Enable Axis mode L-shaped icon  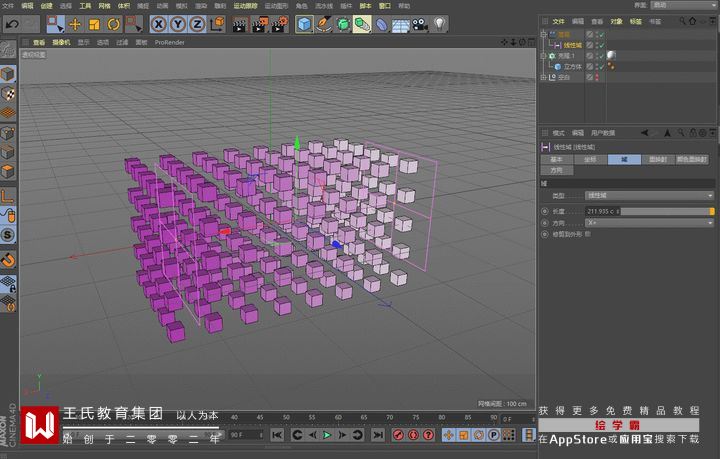click(x=8, y=196)
